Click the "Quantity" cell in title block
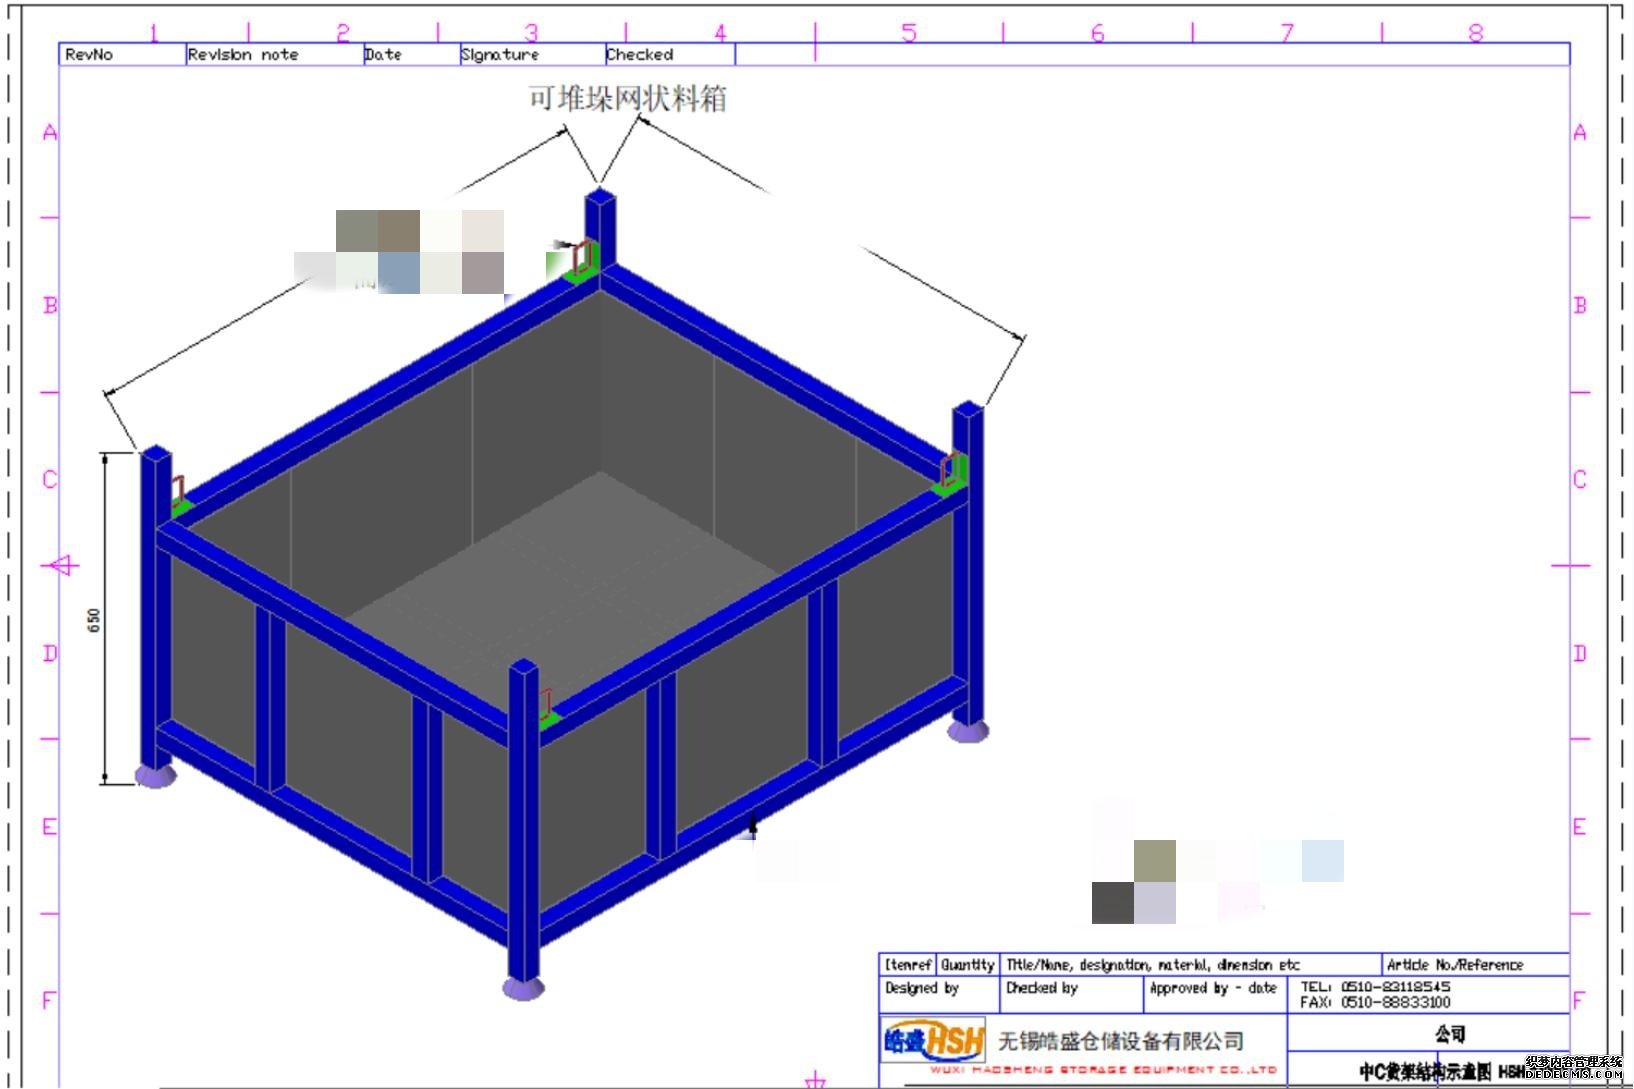 click(968, 965)
